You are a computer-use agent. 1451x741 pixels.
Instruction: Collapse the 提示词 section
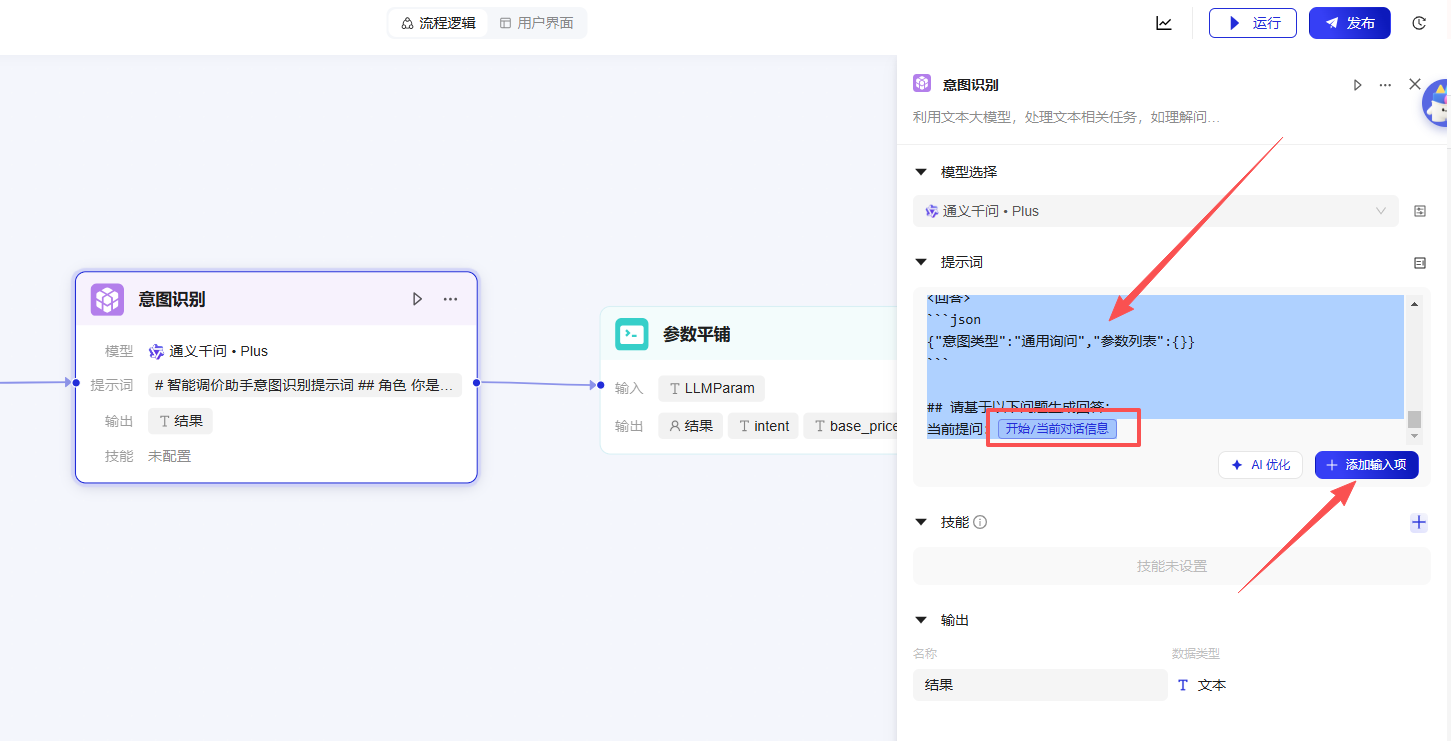tap(921, 261)
